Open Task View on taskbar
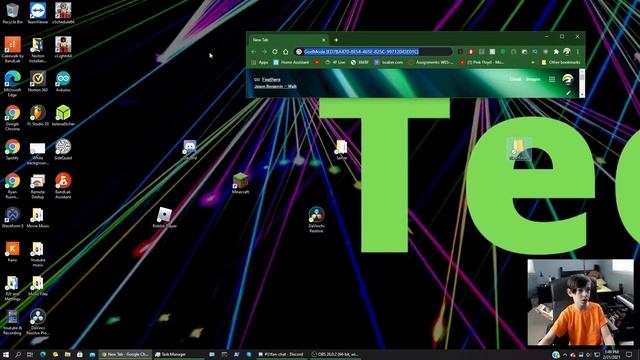 click(x=30, y=354)
